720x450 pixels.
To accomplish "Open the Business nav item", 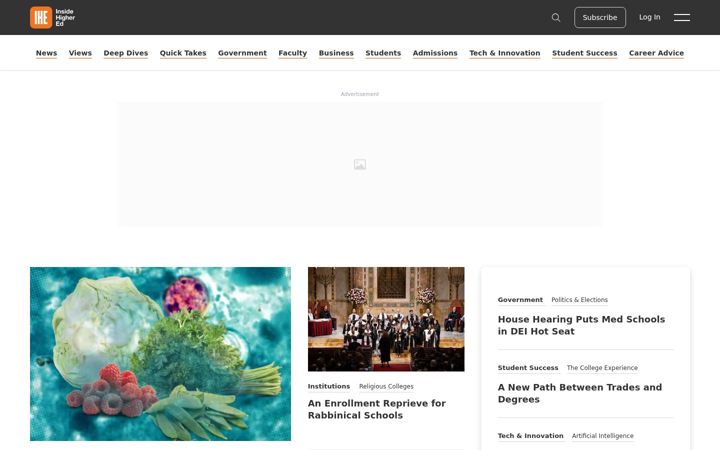I will click(336, 53).
